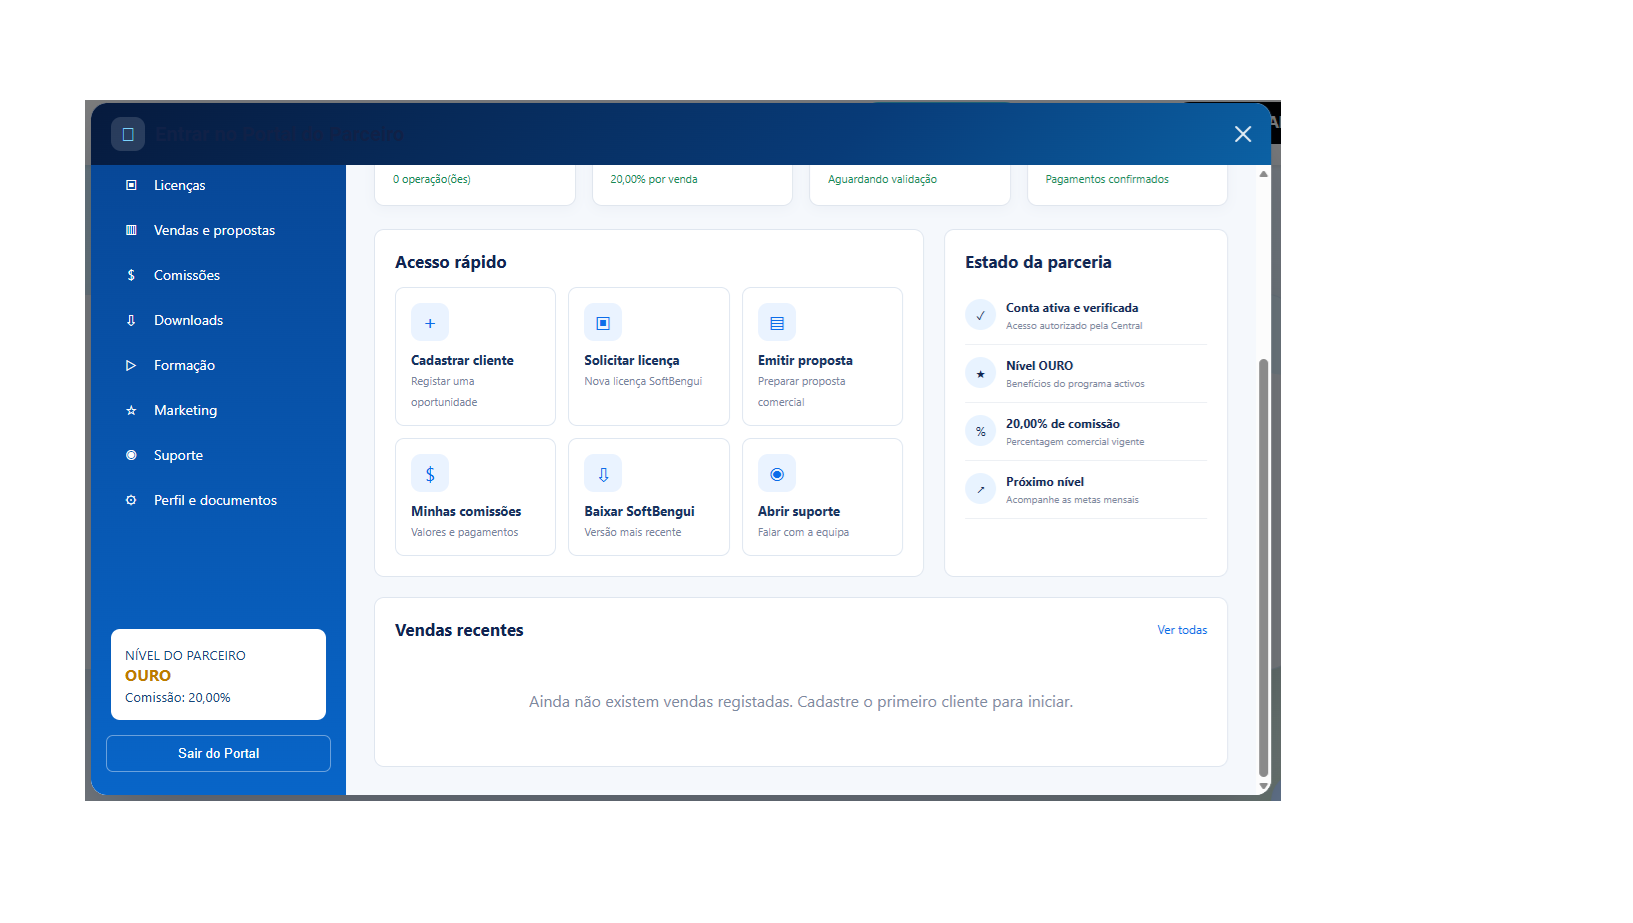
Task: Click the dollar icon in Minhas comissões card
Action: pyautogui.click(x=430, y=474)
